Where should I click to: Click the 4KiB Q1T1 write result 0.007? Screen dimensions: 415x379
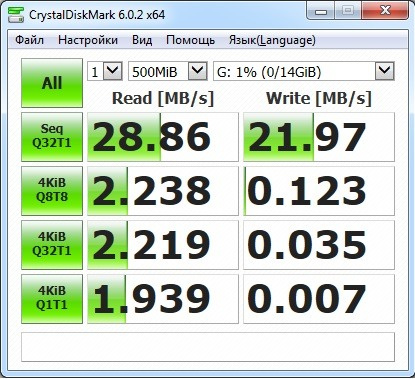[319, 299]
